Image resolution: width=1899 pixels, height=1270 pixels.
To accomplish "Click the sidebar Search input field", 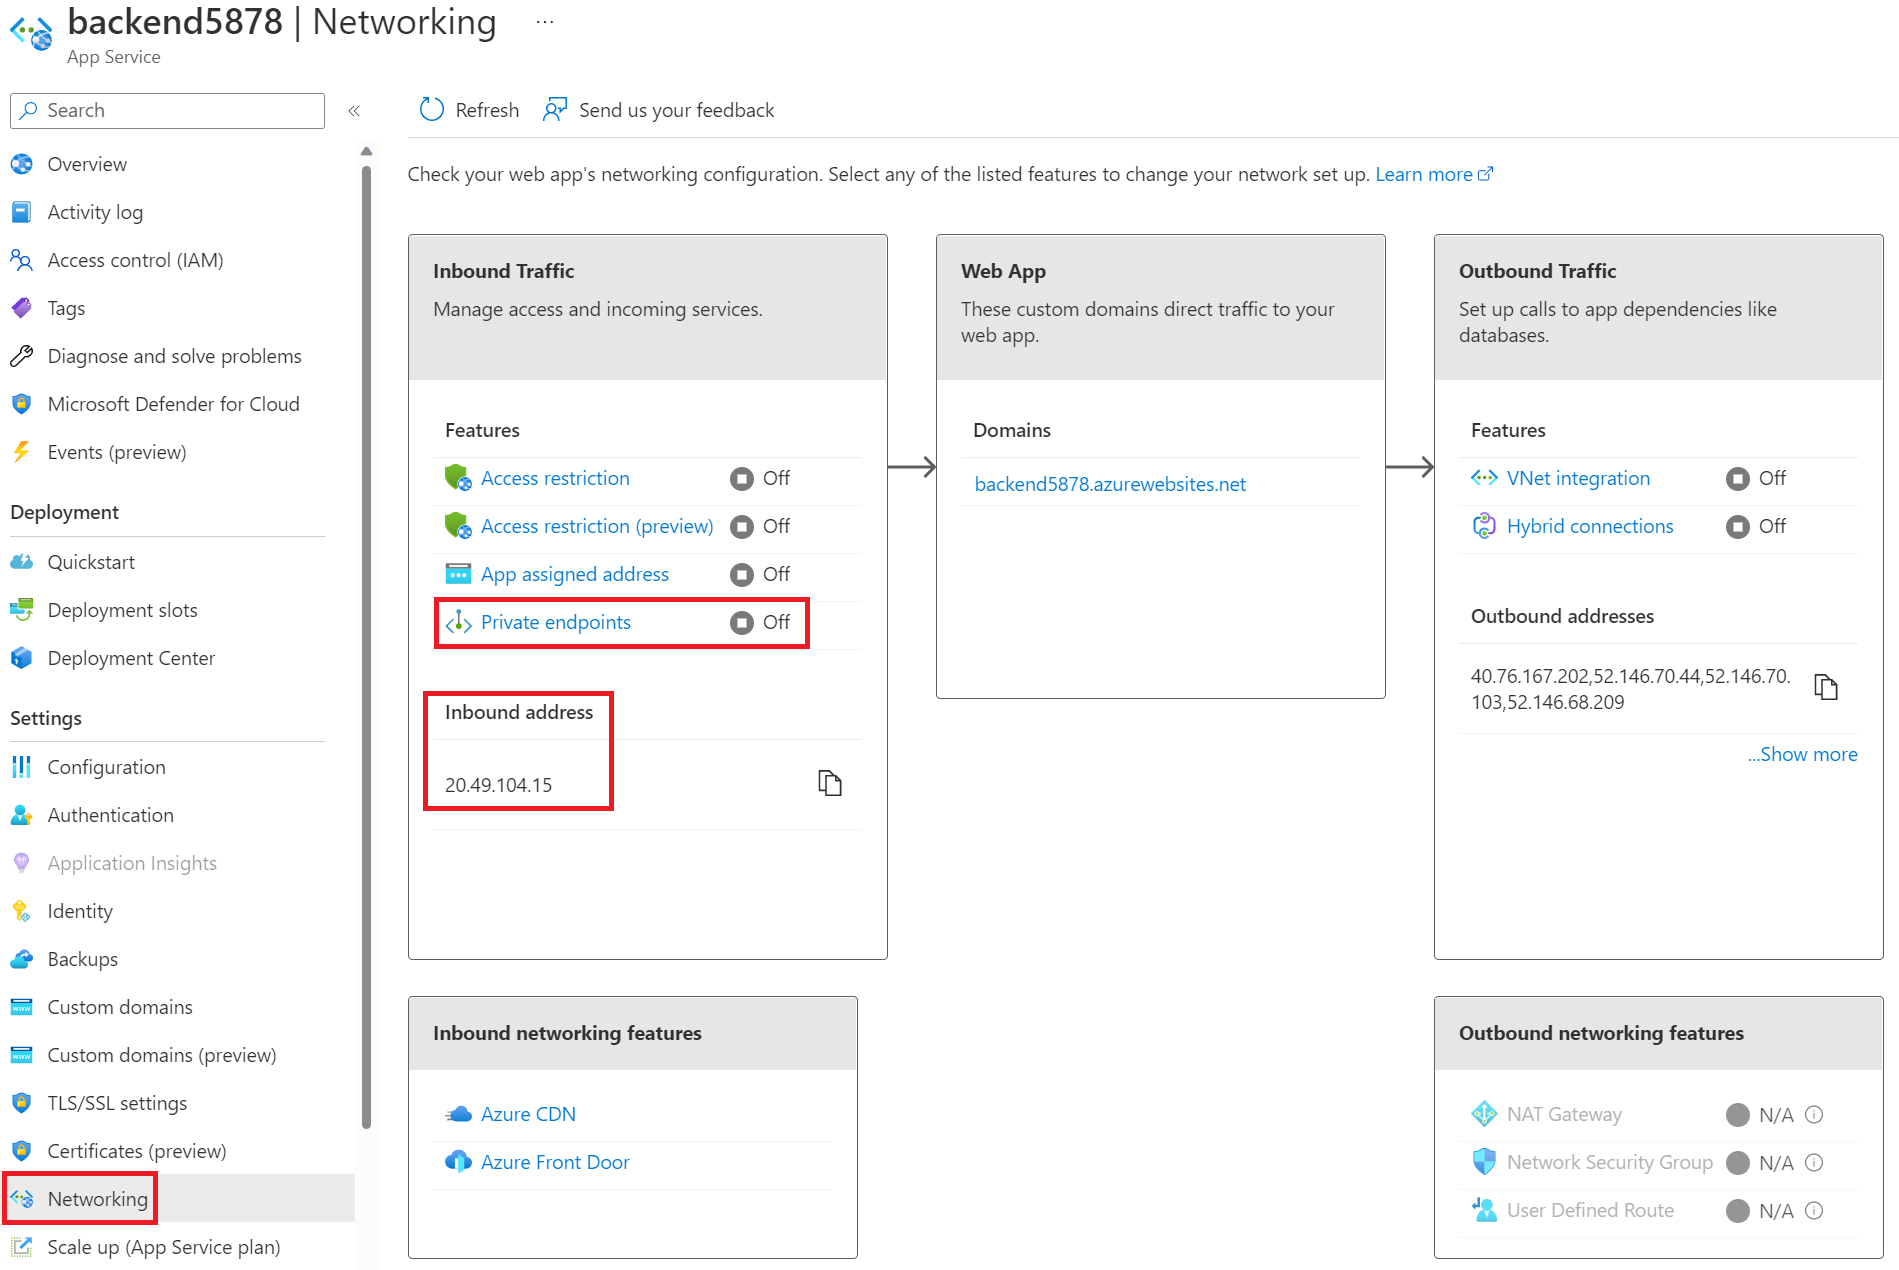I will (x=168, y=111).
